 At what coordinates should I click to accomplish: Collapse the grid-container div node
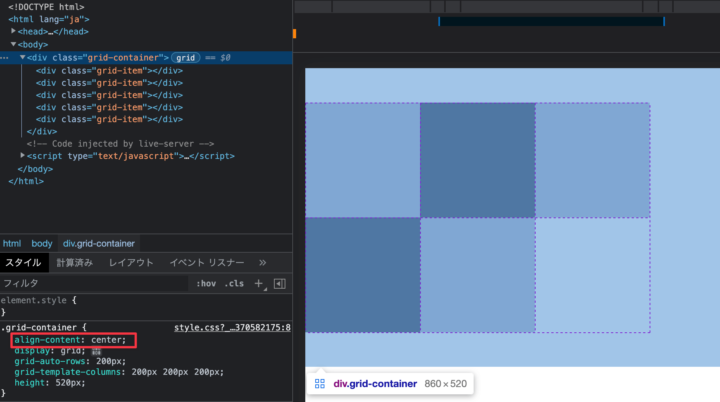tap(22, 57)
